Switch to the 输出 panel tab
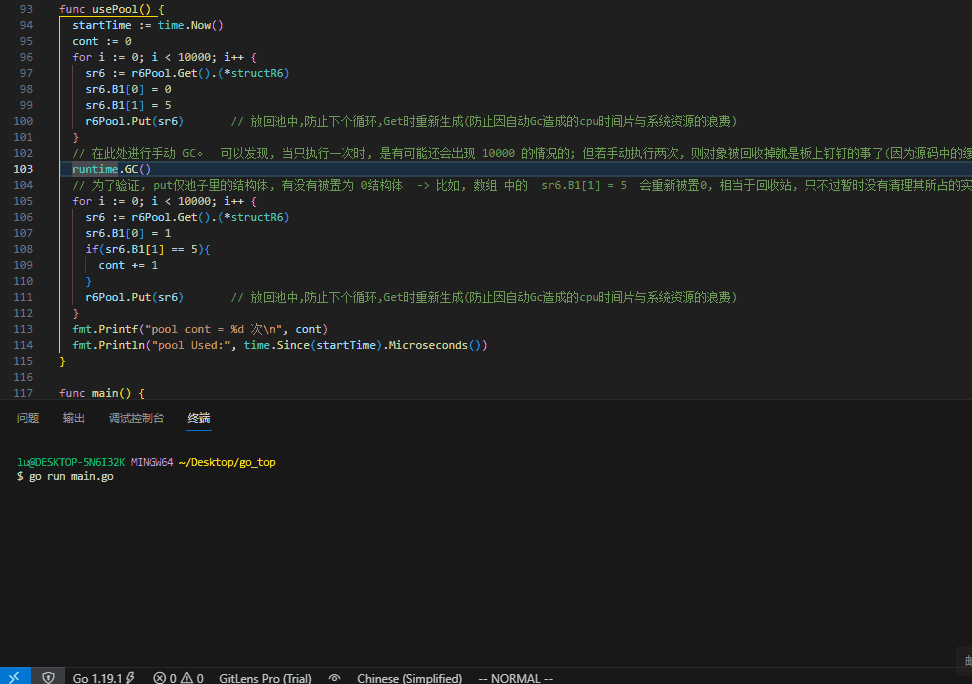Screen dimensions: 972x684 (x=74, y=418)
